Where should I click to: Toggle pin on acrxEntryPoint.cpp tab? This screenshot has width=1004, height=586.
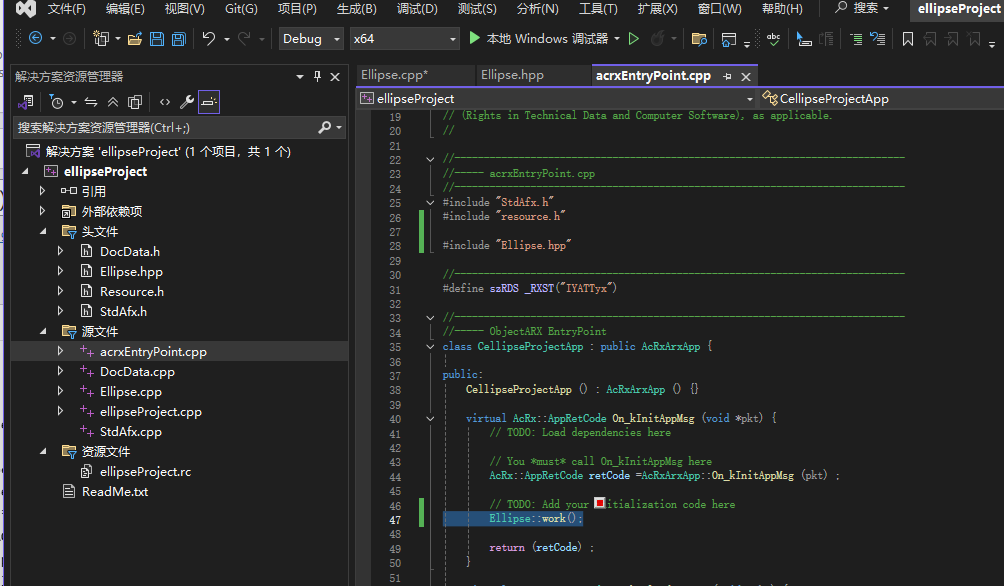728,76
